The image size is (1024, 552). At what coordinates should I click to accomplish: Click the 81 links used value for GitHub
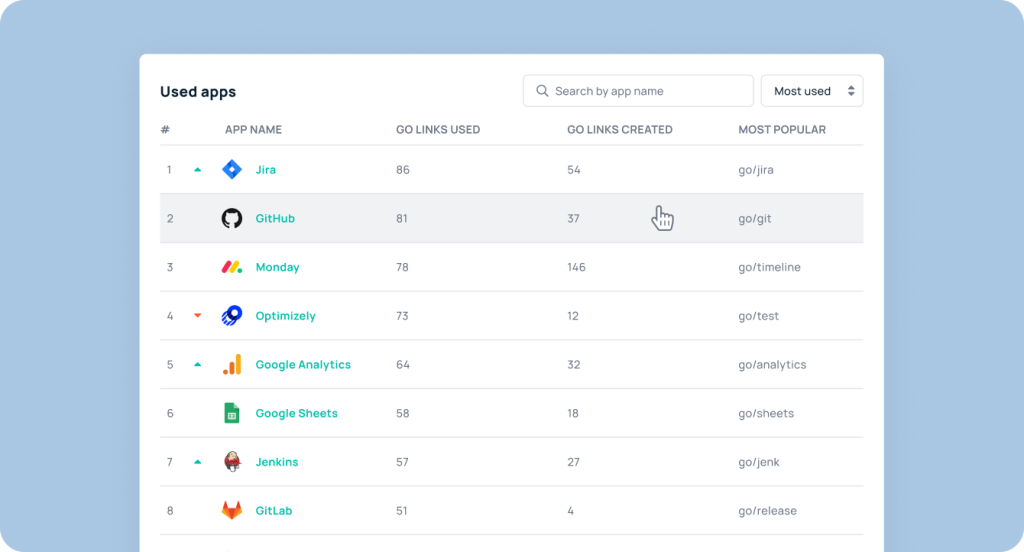pos(402,218)
